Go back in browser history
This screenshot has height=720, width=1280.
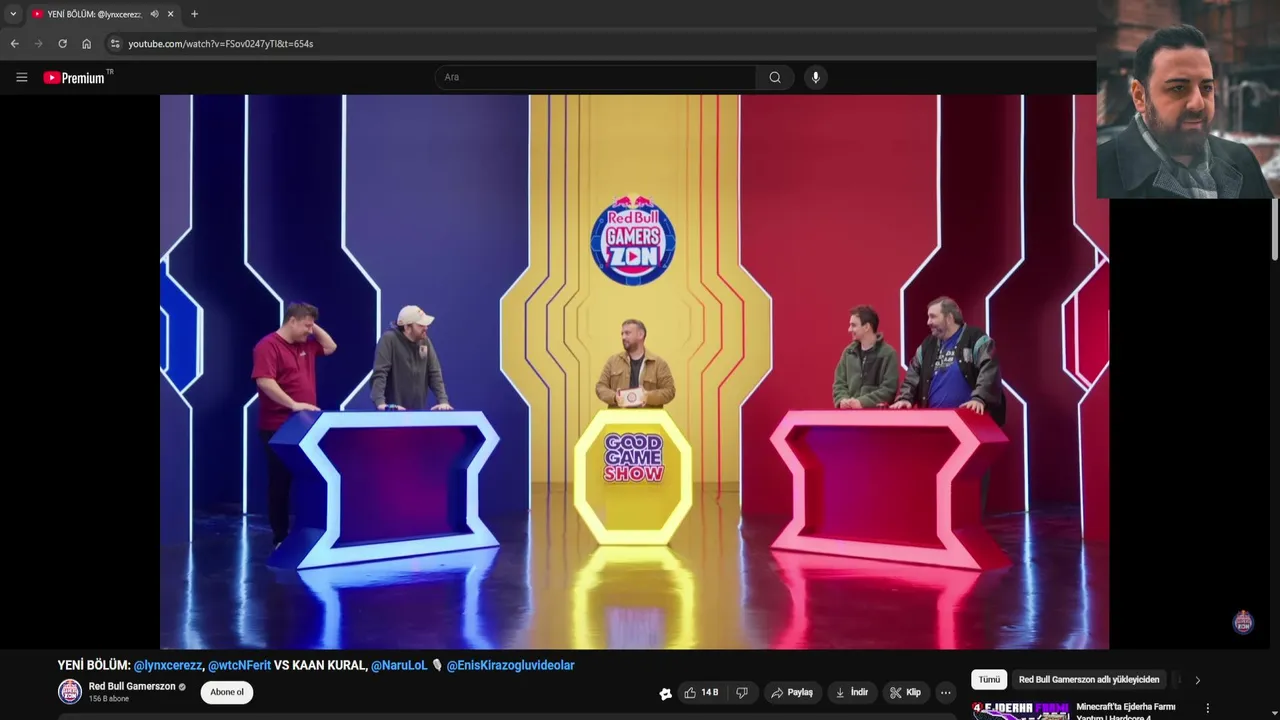tap(14, 44)
